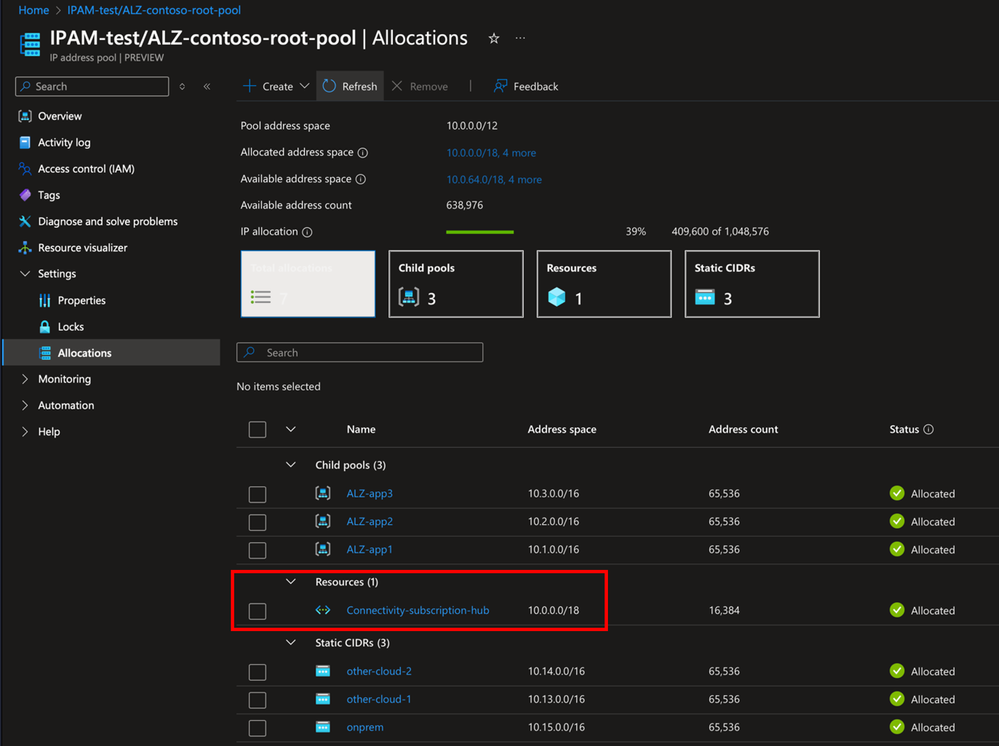Image resolution: width=999 pixels, height=746 pixels.
Task: Open the Create dropdown arrow
Action: pyautogui.click(x=305, y=86)
